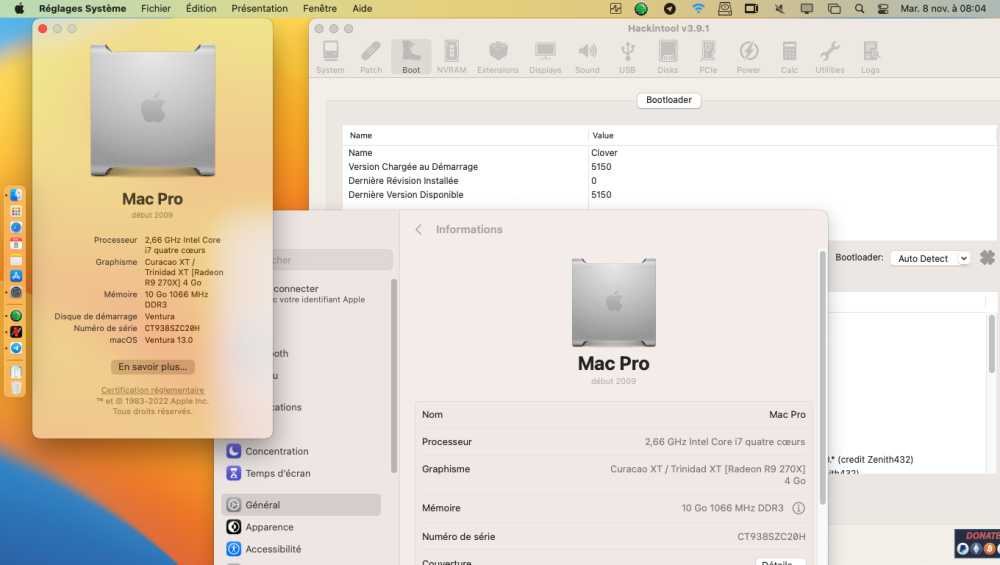Screen dimensions: 1000x565
Task: Click the settings sidebar scrollbar
Action: coord(393,376)
